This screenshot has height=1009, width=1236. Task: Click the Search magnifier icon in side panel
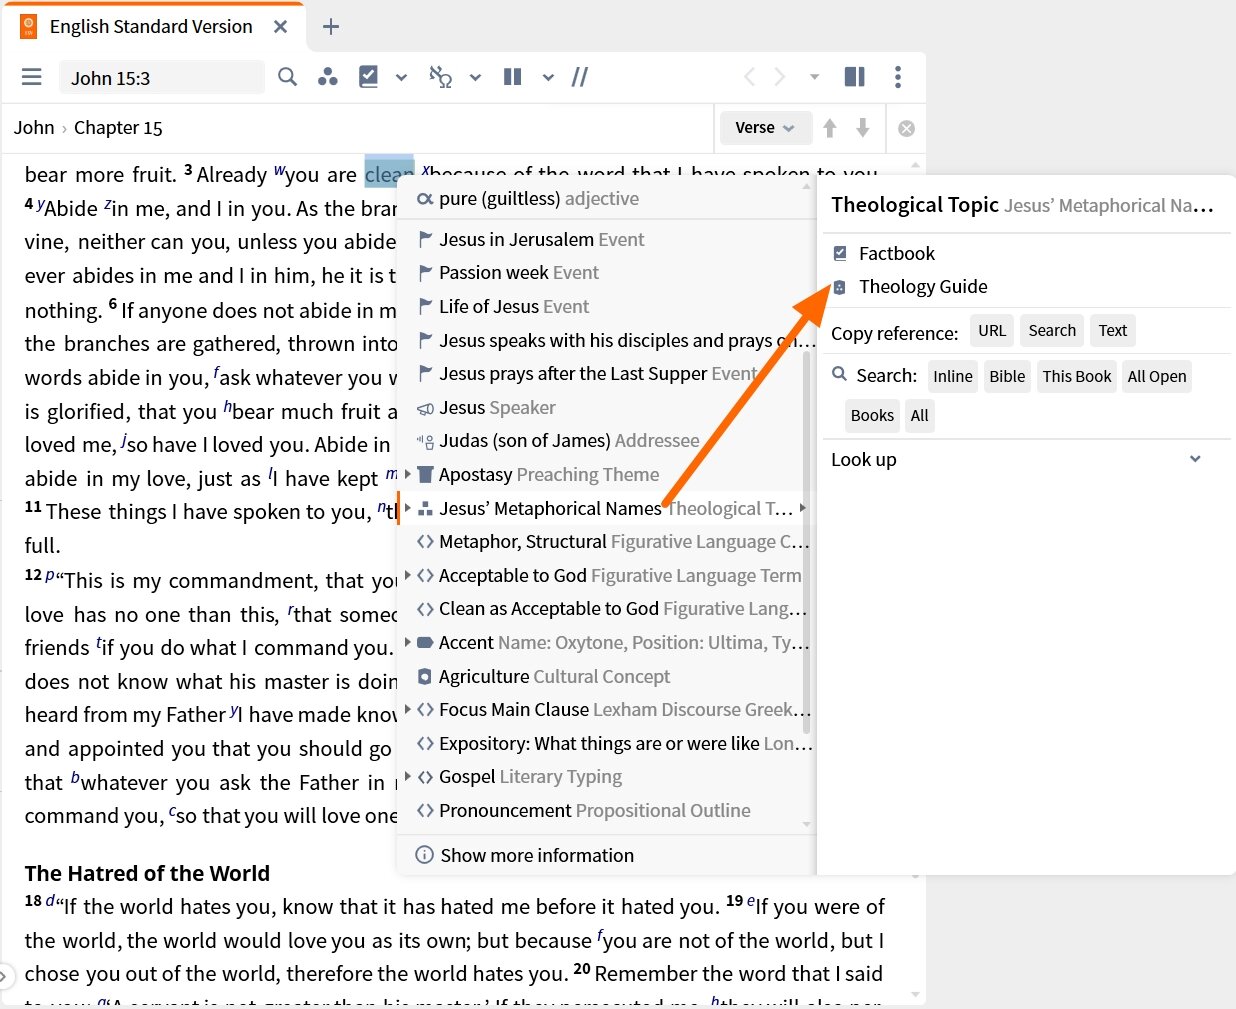point(840,375)
